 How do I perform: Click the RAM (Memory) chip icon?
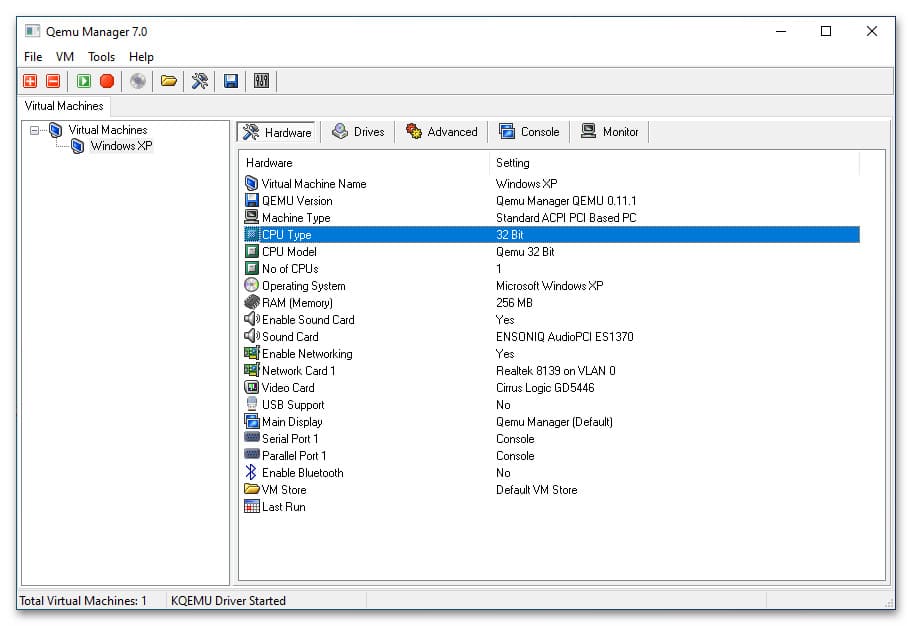click(252, 302)
